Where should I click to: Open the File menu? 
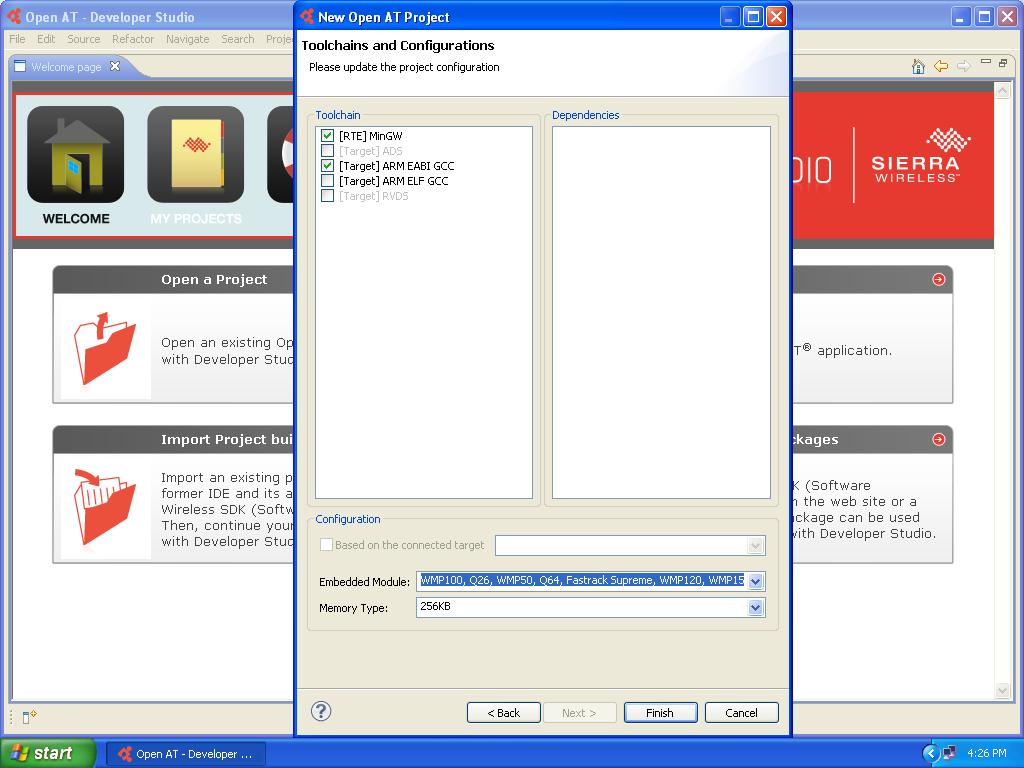[17, 39]
